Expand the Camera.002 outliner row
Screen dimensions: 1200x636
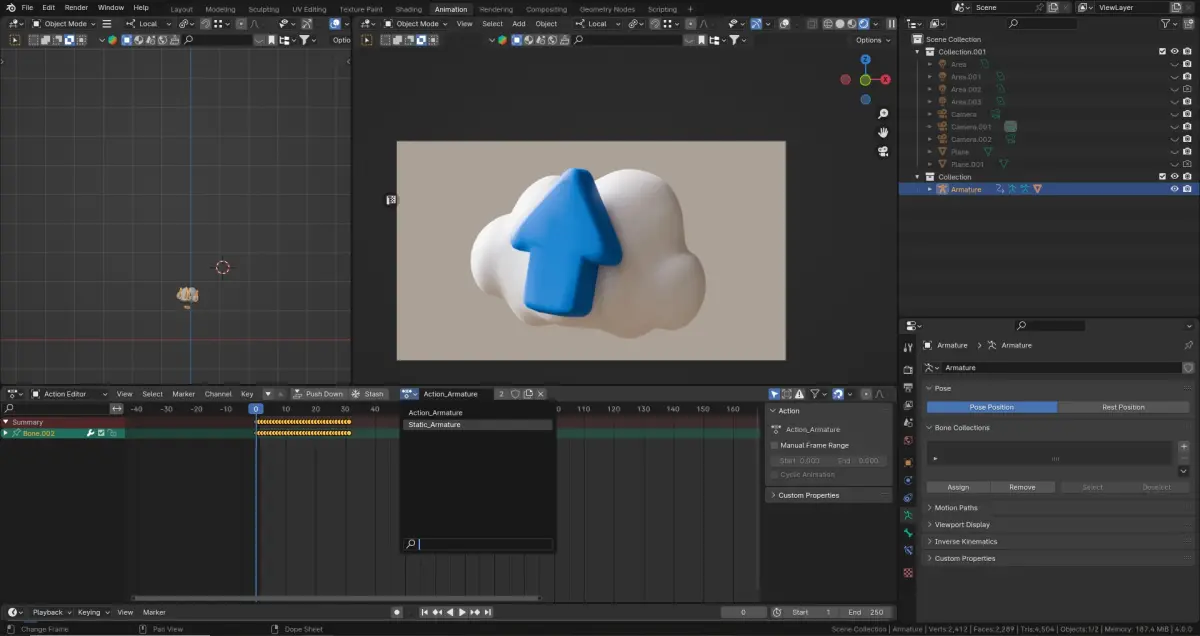click(930, 139)
